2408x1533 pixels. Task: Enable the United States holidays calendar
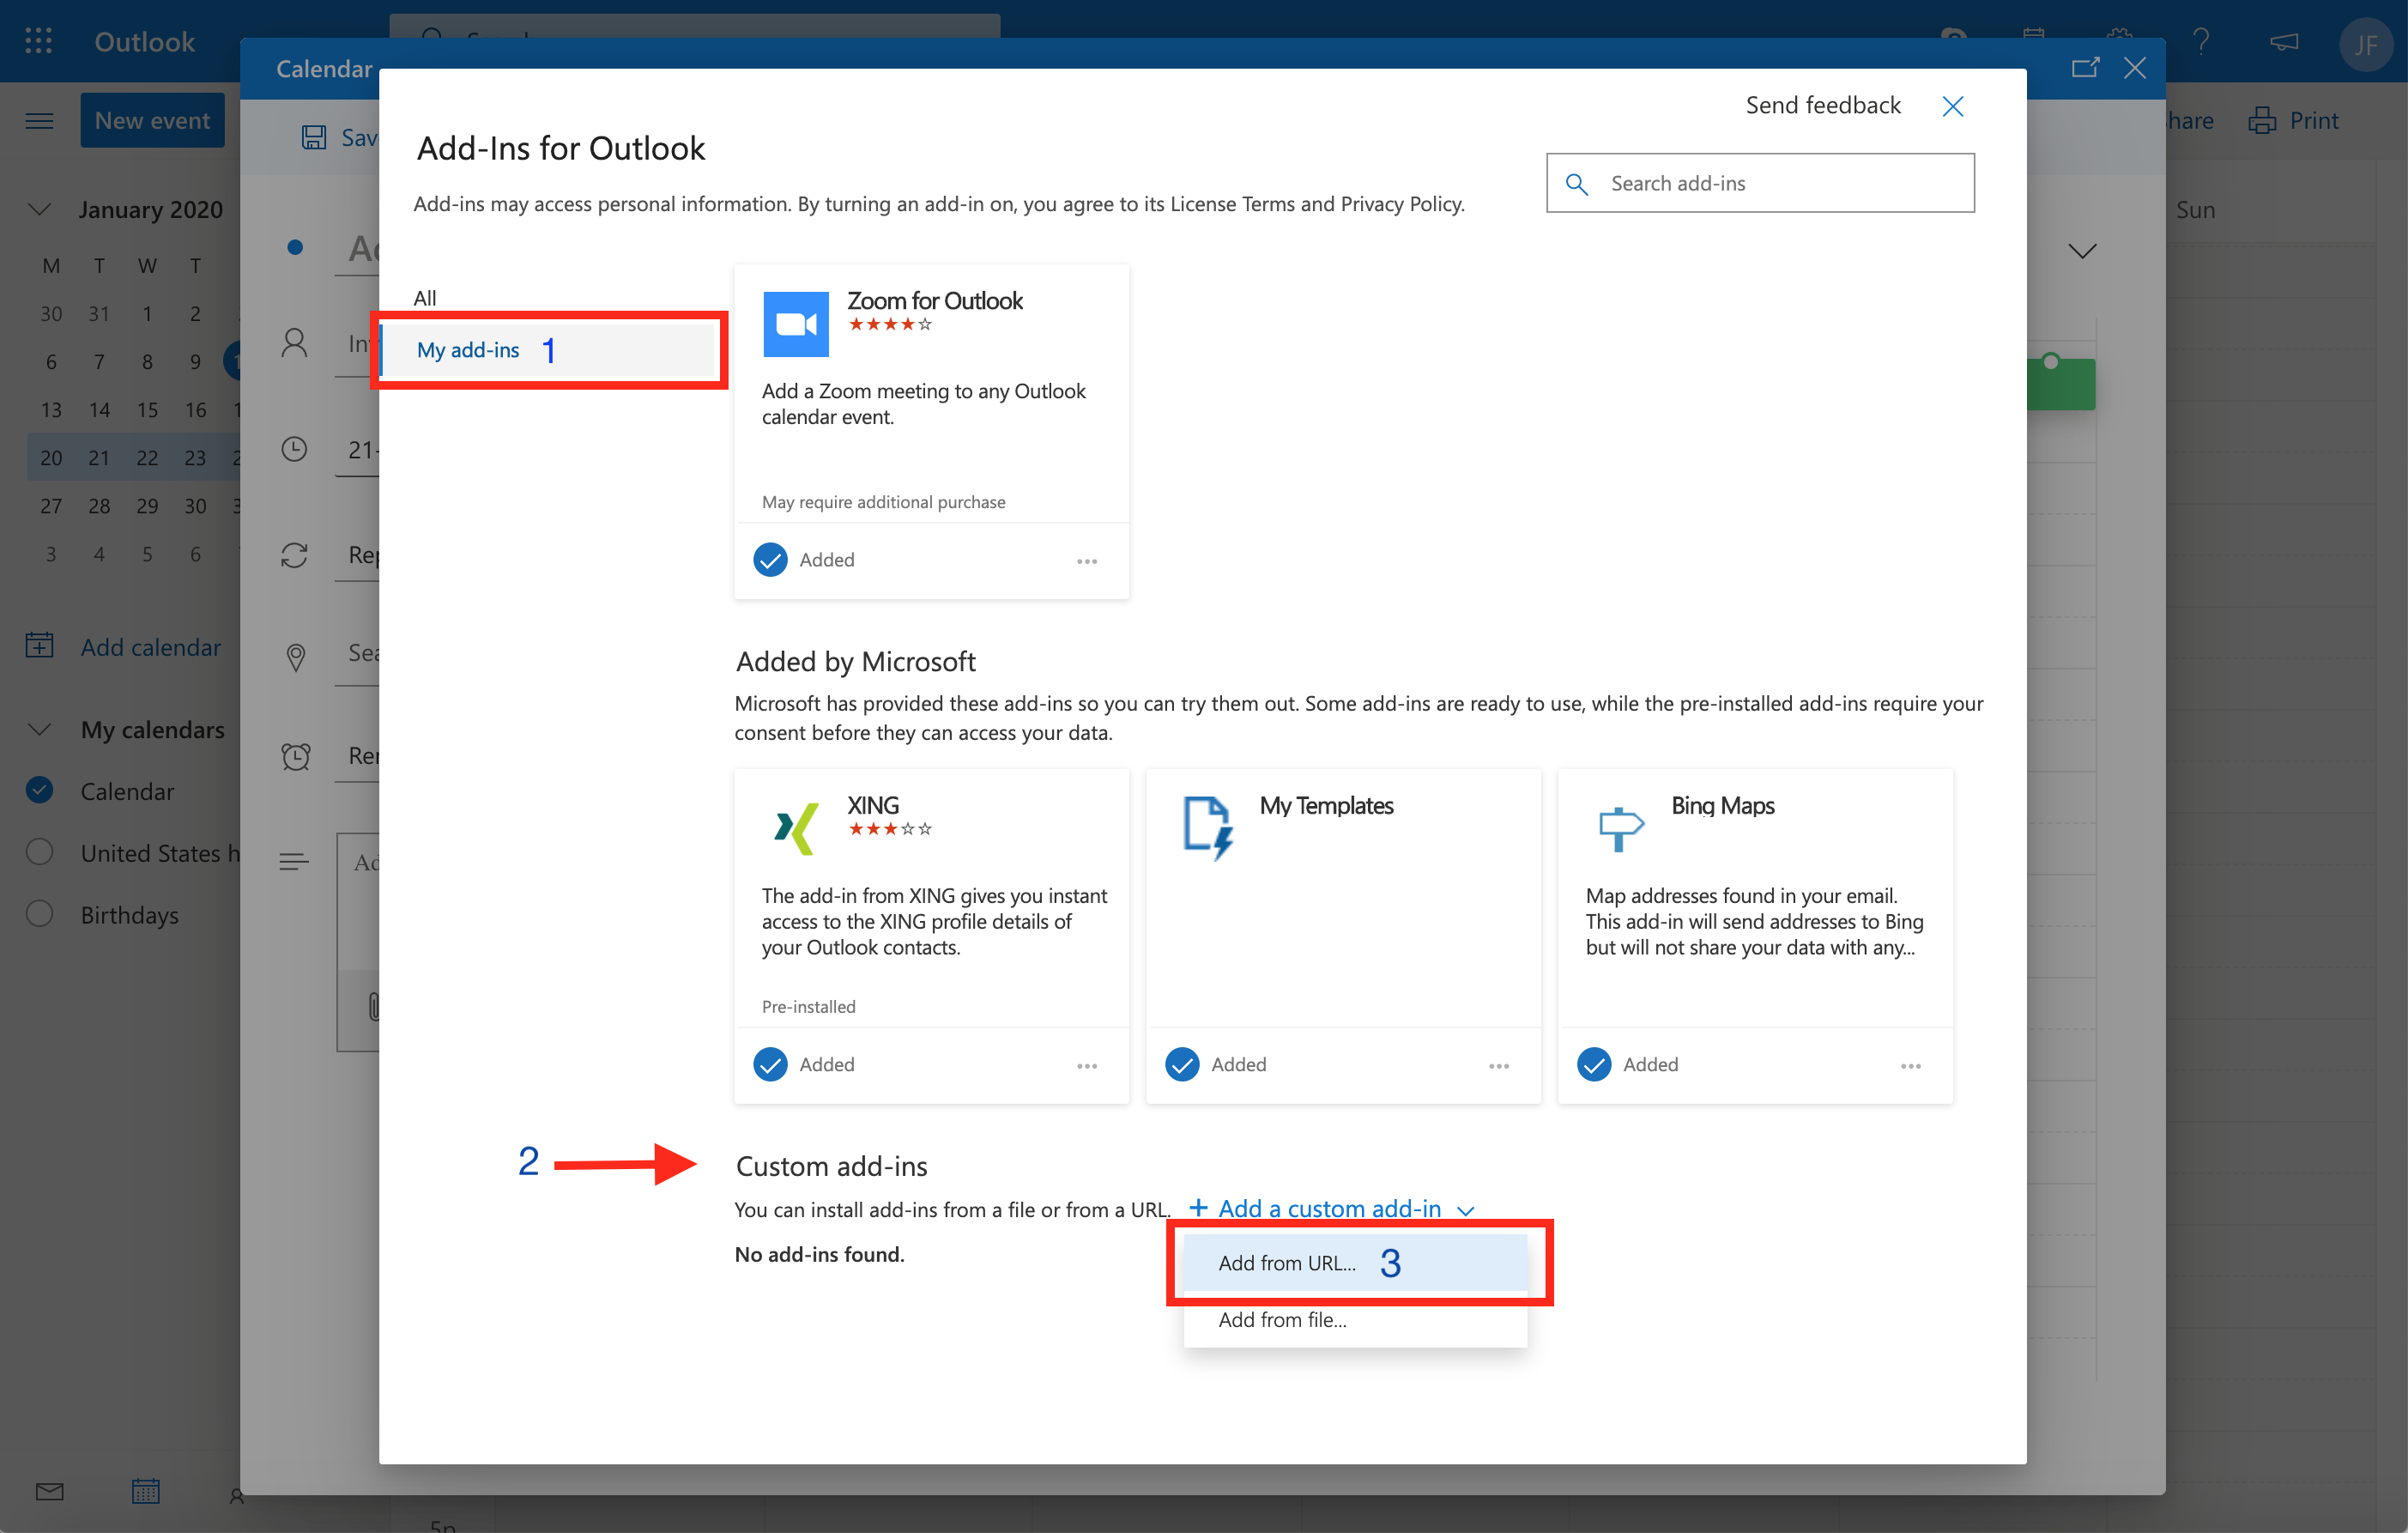click(39, 852)
